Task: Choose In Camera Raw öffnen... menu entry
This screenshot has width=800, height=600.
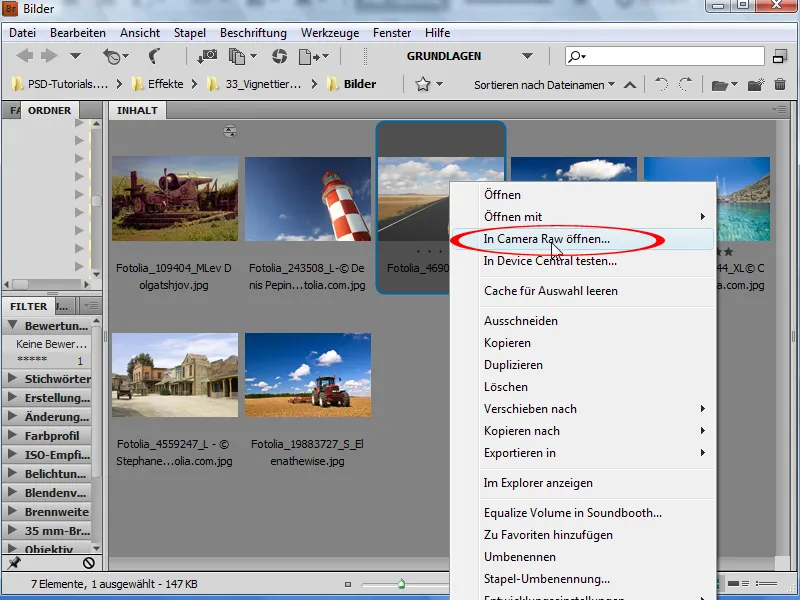Action: (583, 239)
